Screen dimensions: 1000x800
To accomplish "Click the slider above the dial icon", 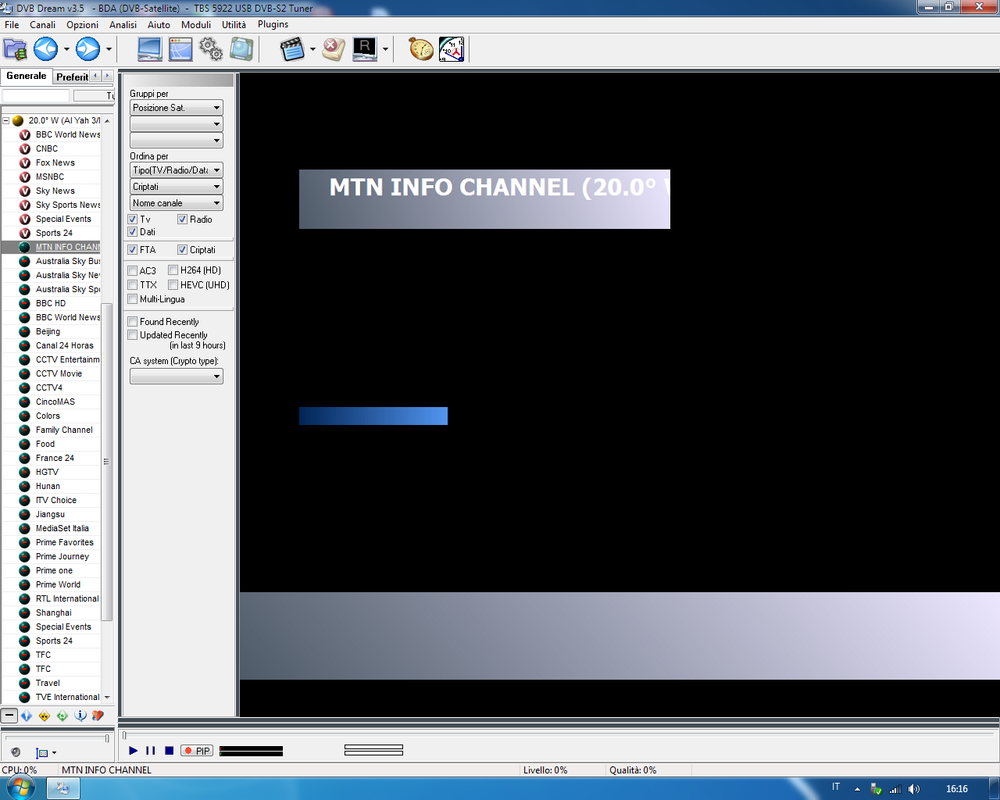I will 107,738.
